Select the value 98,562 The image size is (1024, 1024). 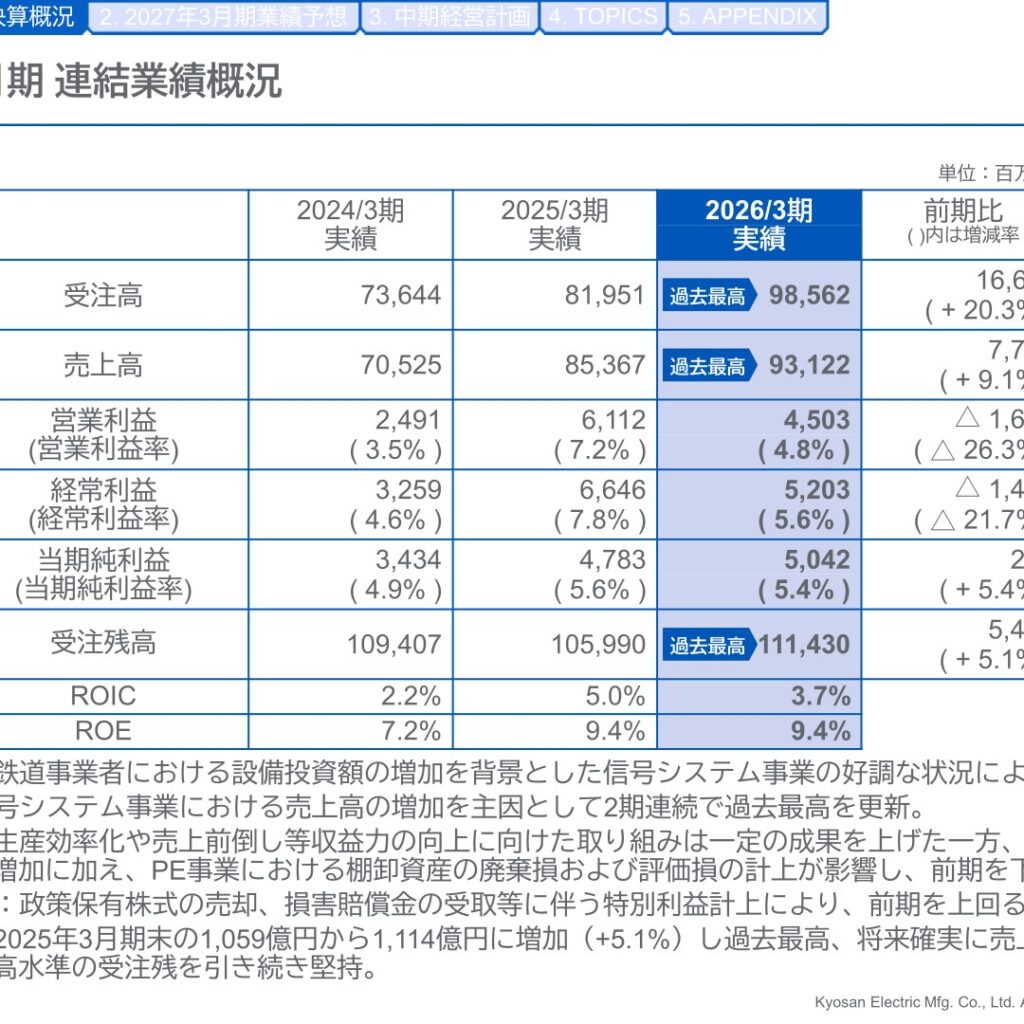click(x=809, y=295)
